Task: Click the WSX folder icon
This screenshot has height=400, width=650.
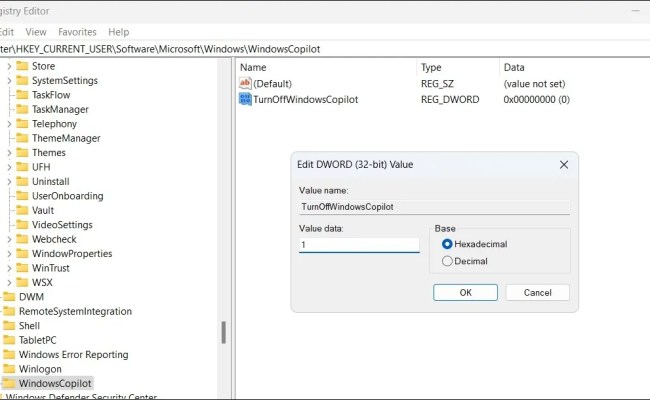Action: pyautogui.click(x=22, y=282)
